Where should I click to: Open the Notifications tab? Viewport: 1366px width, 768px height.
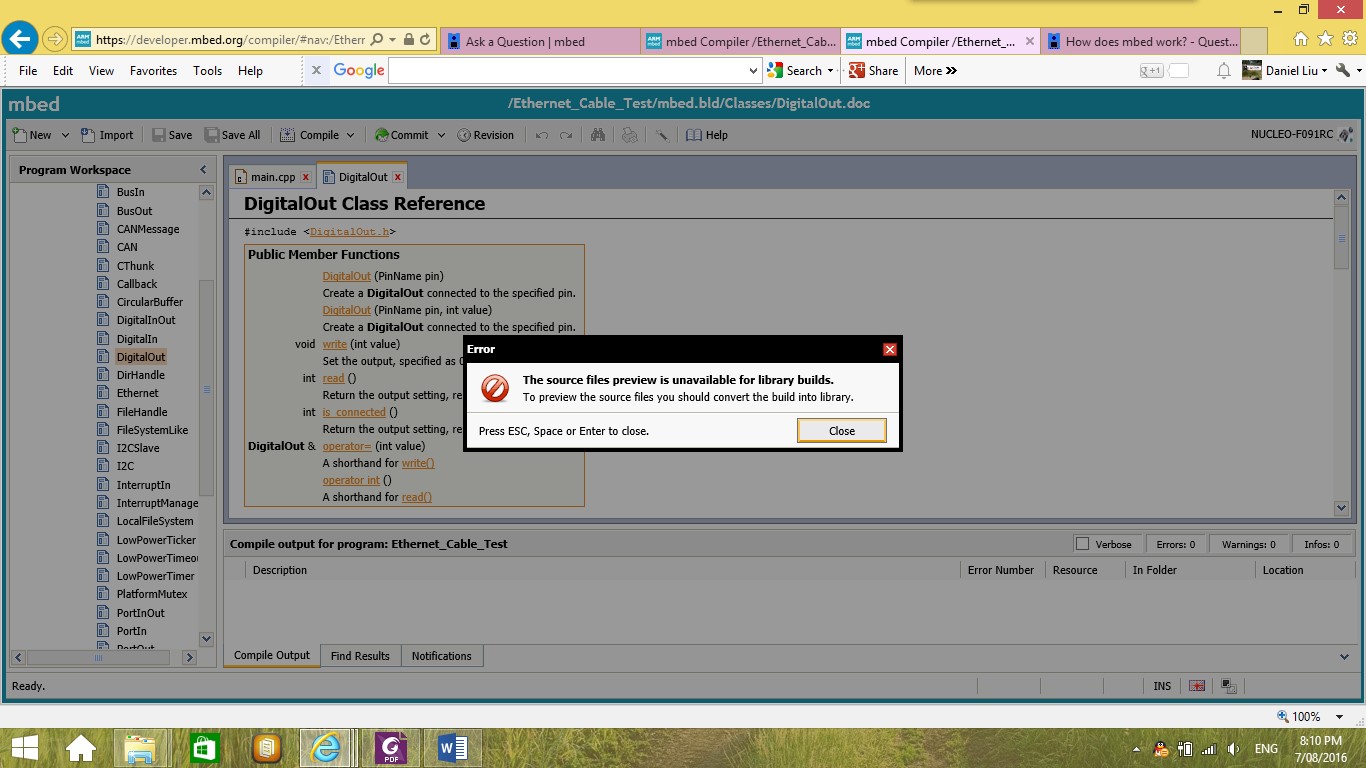(x=441, y=656)
